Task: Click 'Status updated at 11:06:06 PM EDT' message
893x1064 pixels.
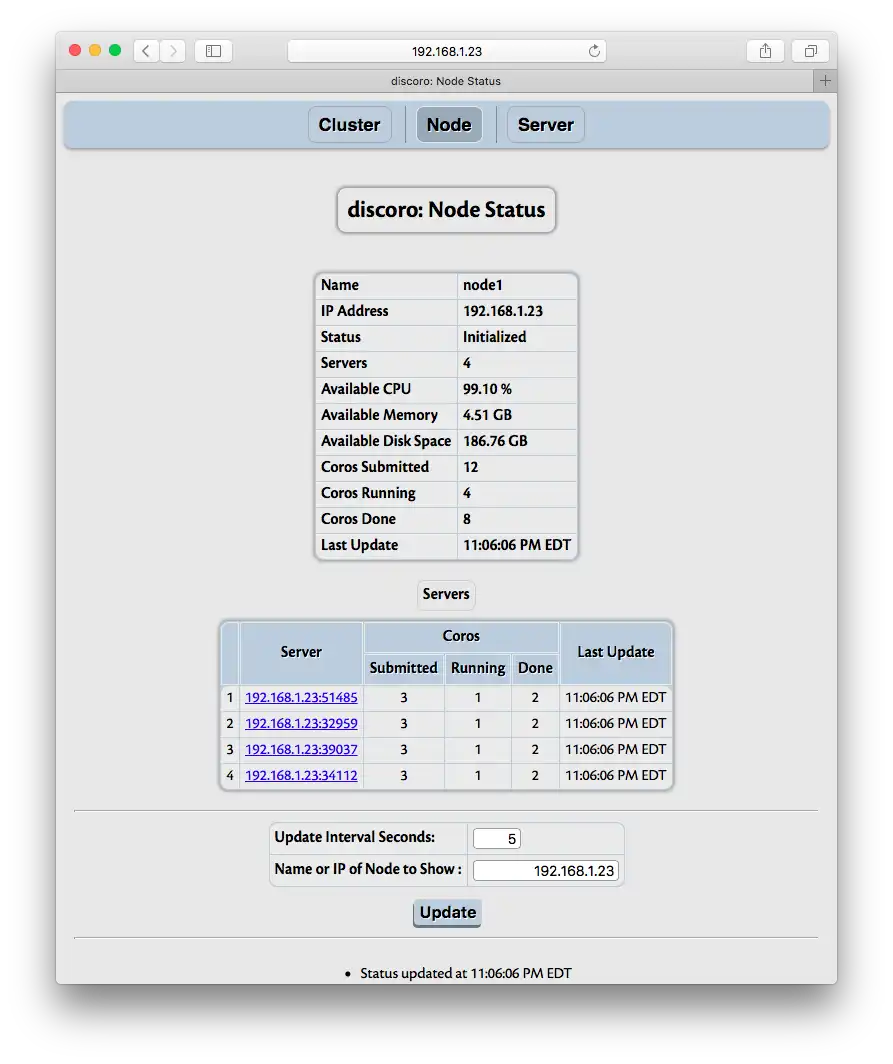Action: point(466,973)
